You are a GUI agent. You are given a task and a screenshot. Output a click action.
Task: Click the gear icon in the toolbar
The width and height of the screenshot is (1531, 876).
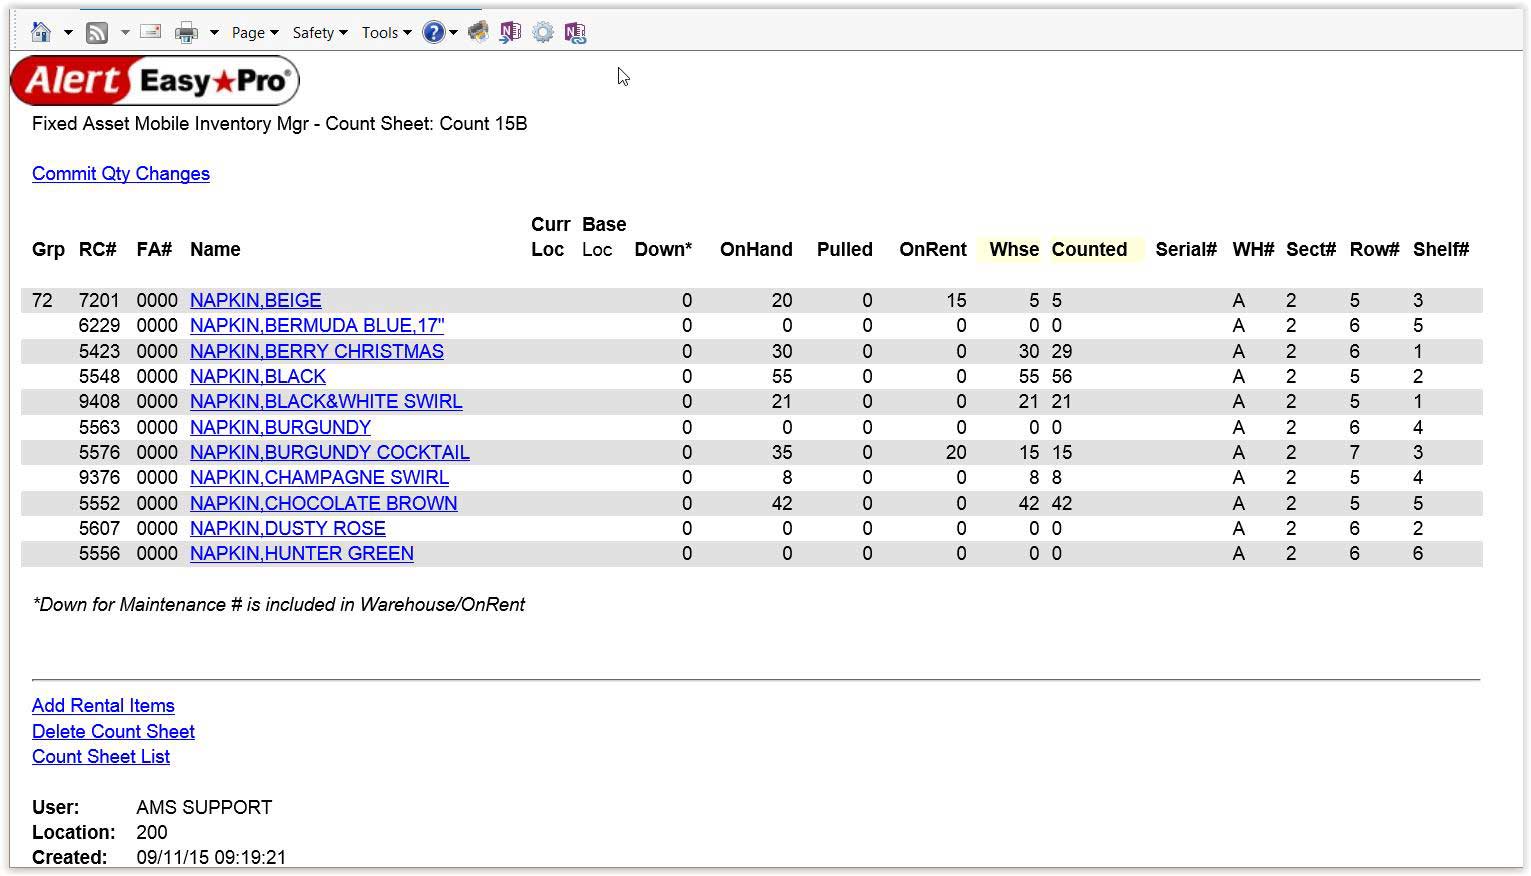click(x=543, y=33)
